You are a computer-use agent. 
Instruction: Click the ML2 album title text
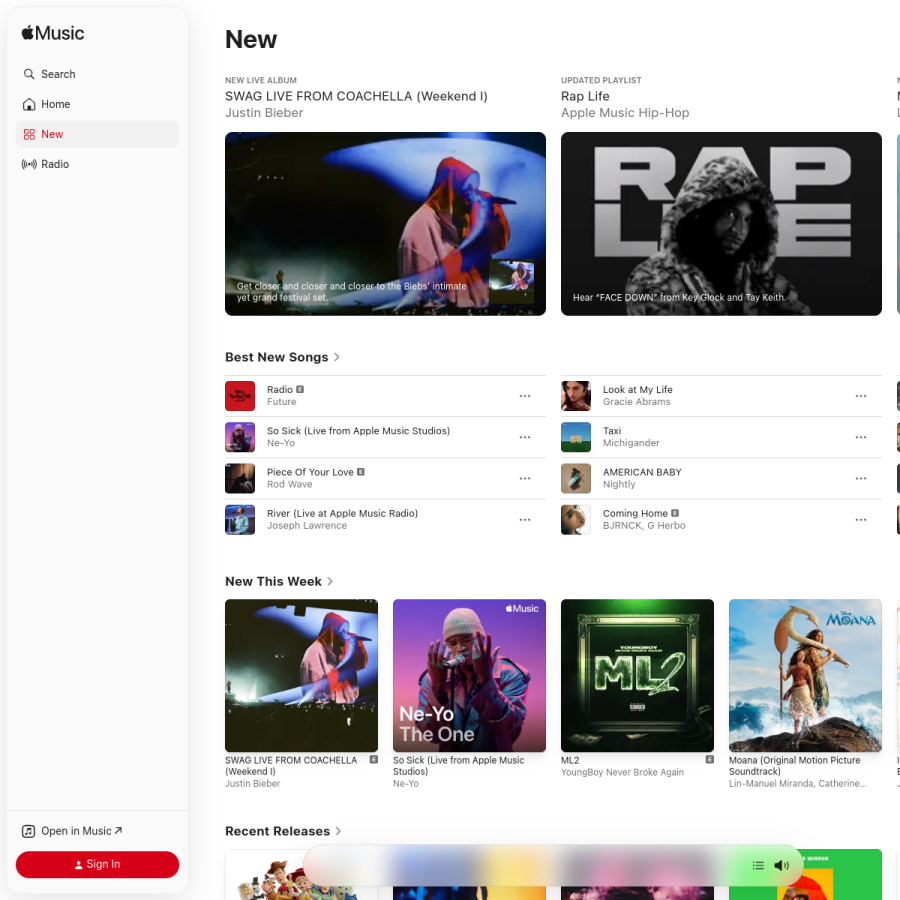[x=570, y=761]
